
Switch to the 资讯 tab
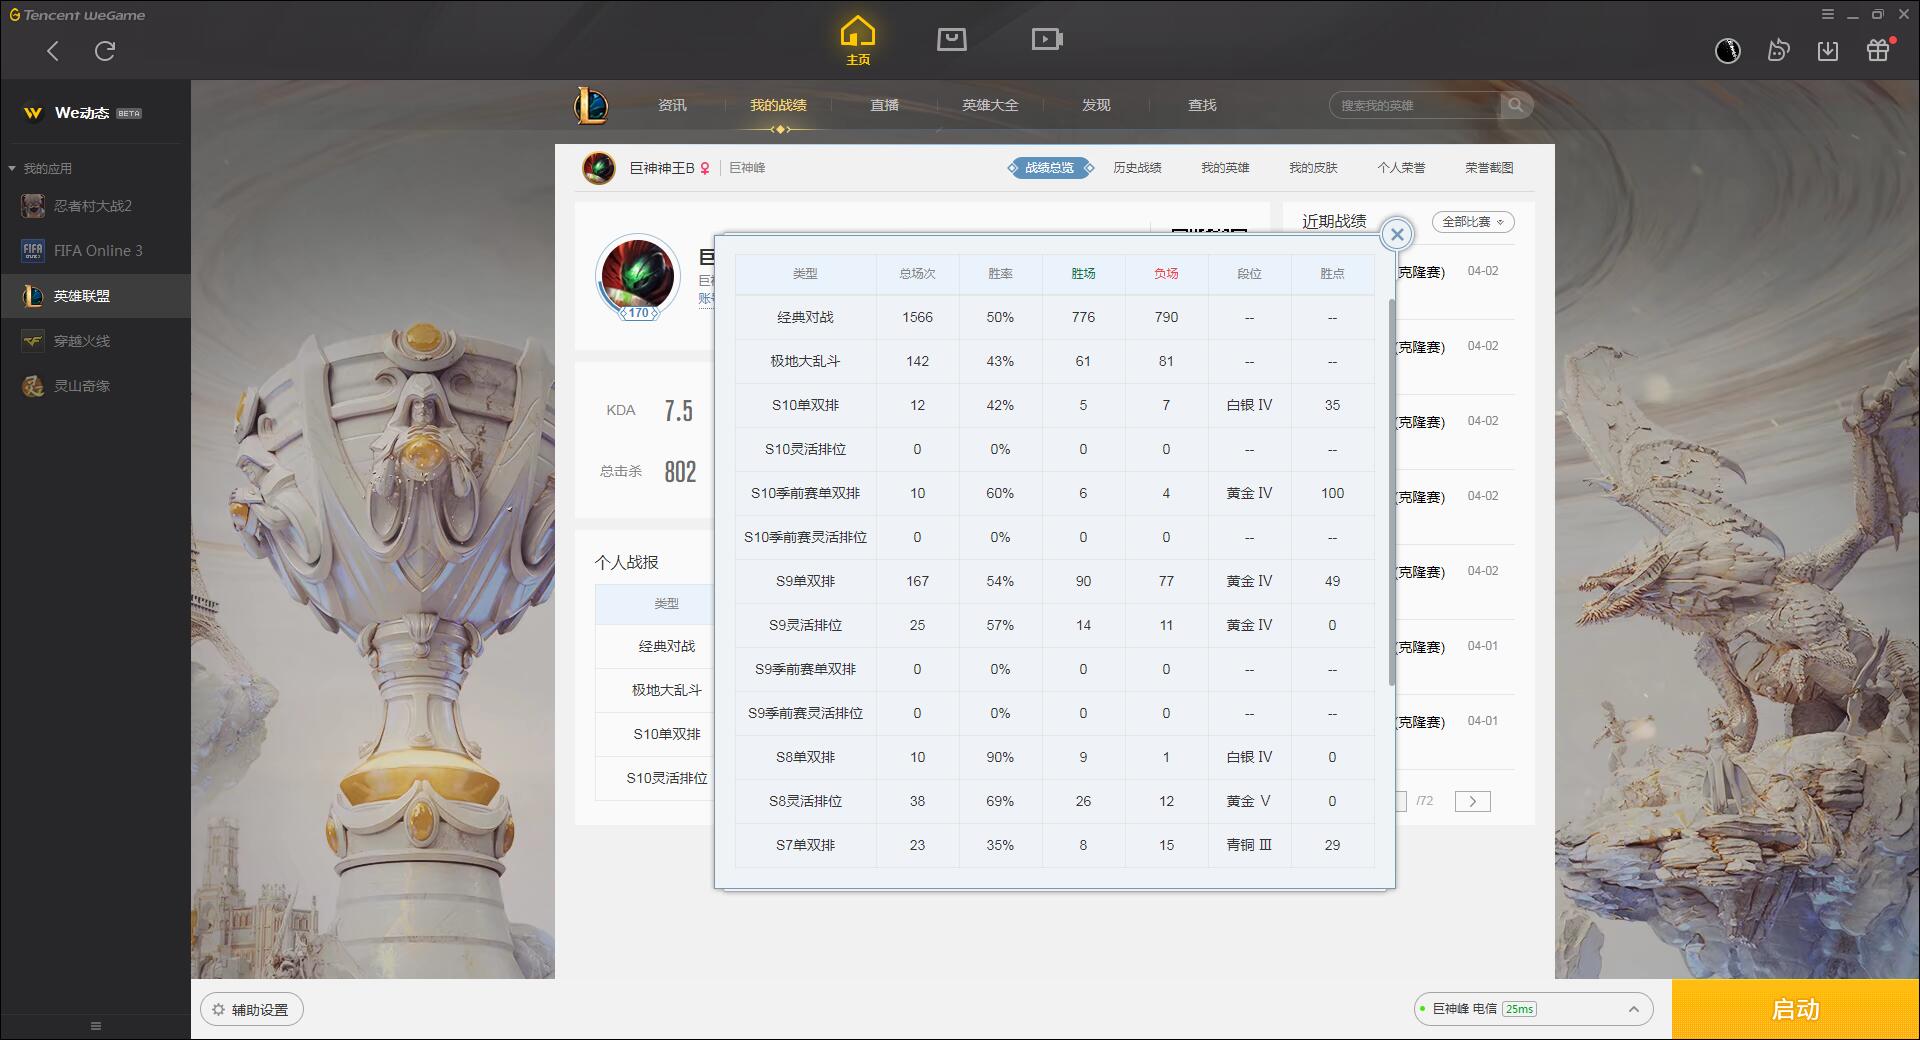point(672,105)
